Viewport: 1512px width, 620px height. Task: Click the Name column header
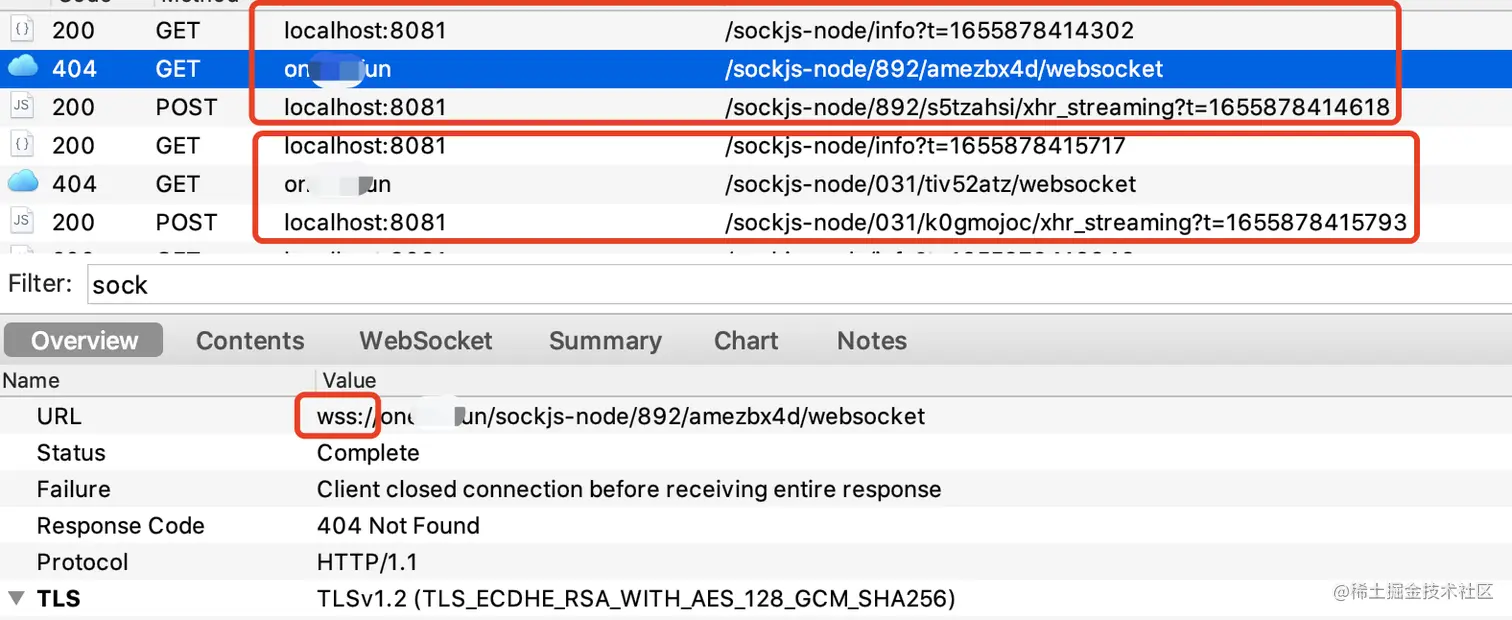click(x=31, y=380)
